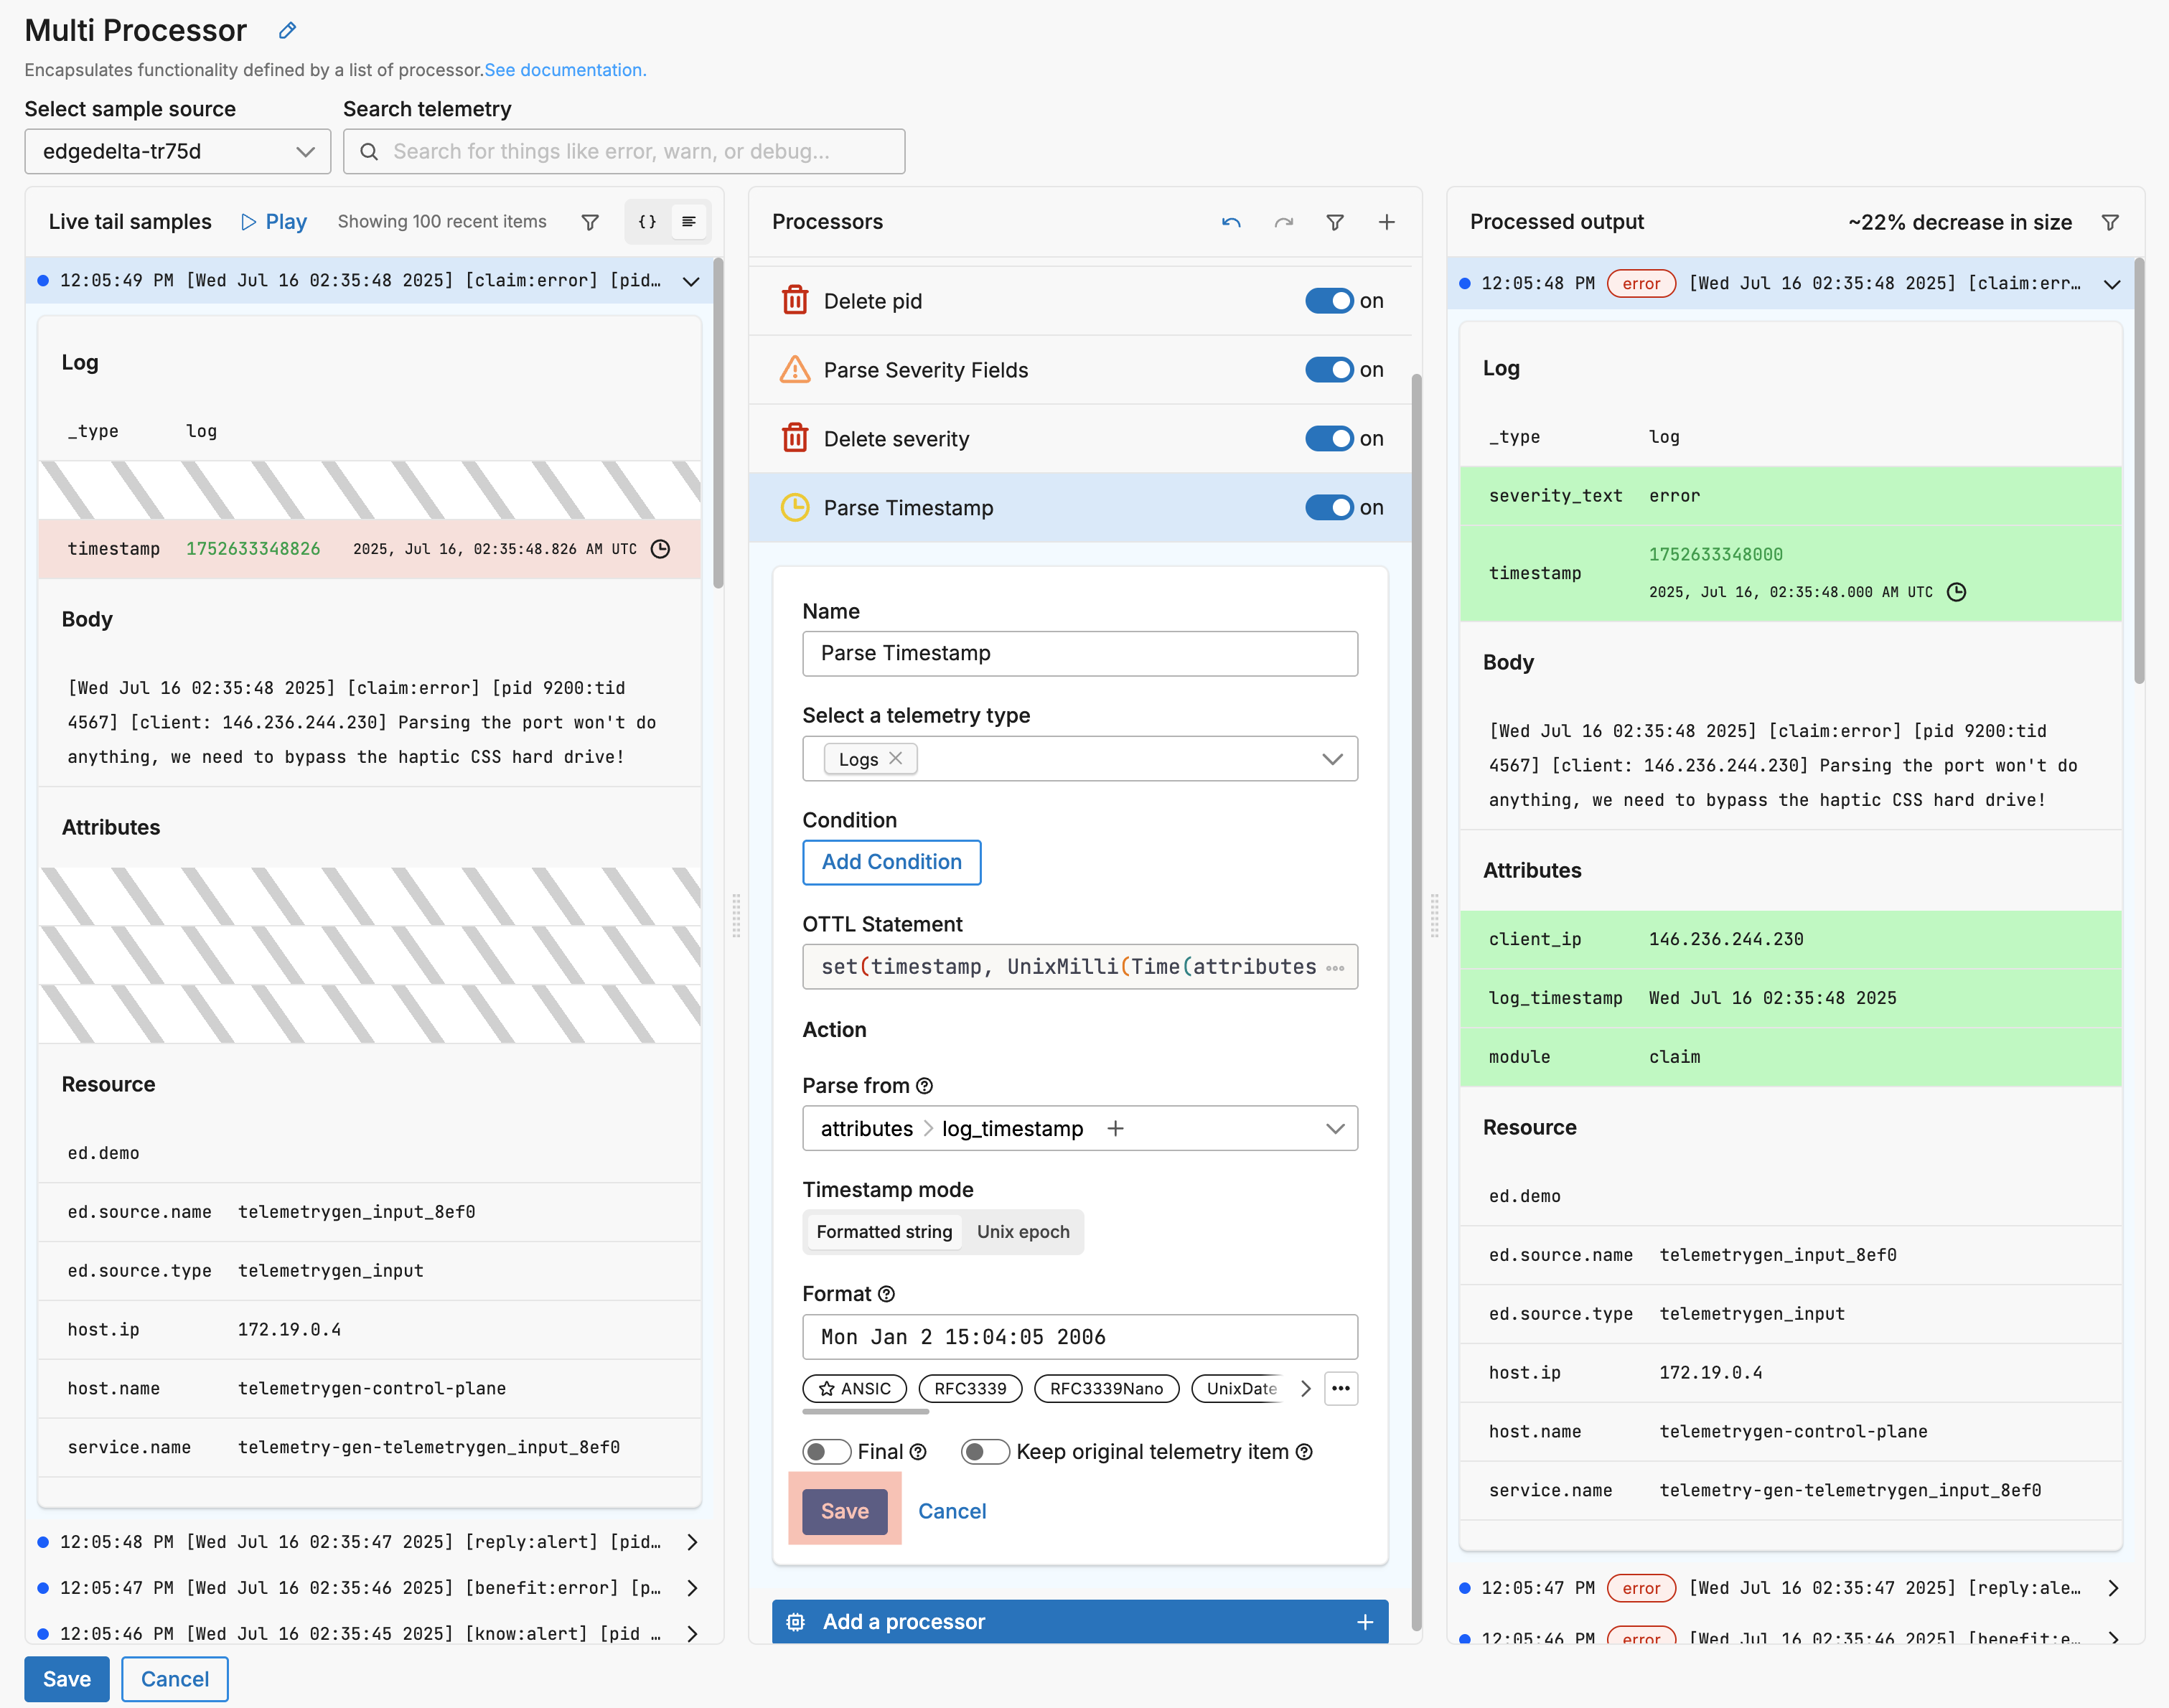Viewport: 2169px width, 1708px height.
Task: Toggle the Parse Severity Fields processor off
Action: pyautogui.click(x=1329, y=370)
